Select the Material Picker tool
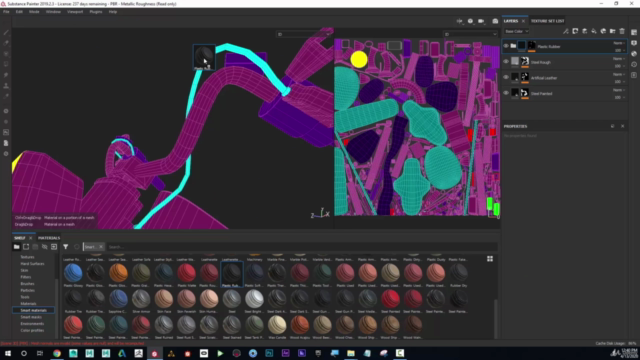640x360 pixels. 6,96
